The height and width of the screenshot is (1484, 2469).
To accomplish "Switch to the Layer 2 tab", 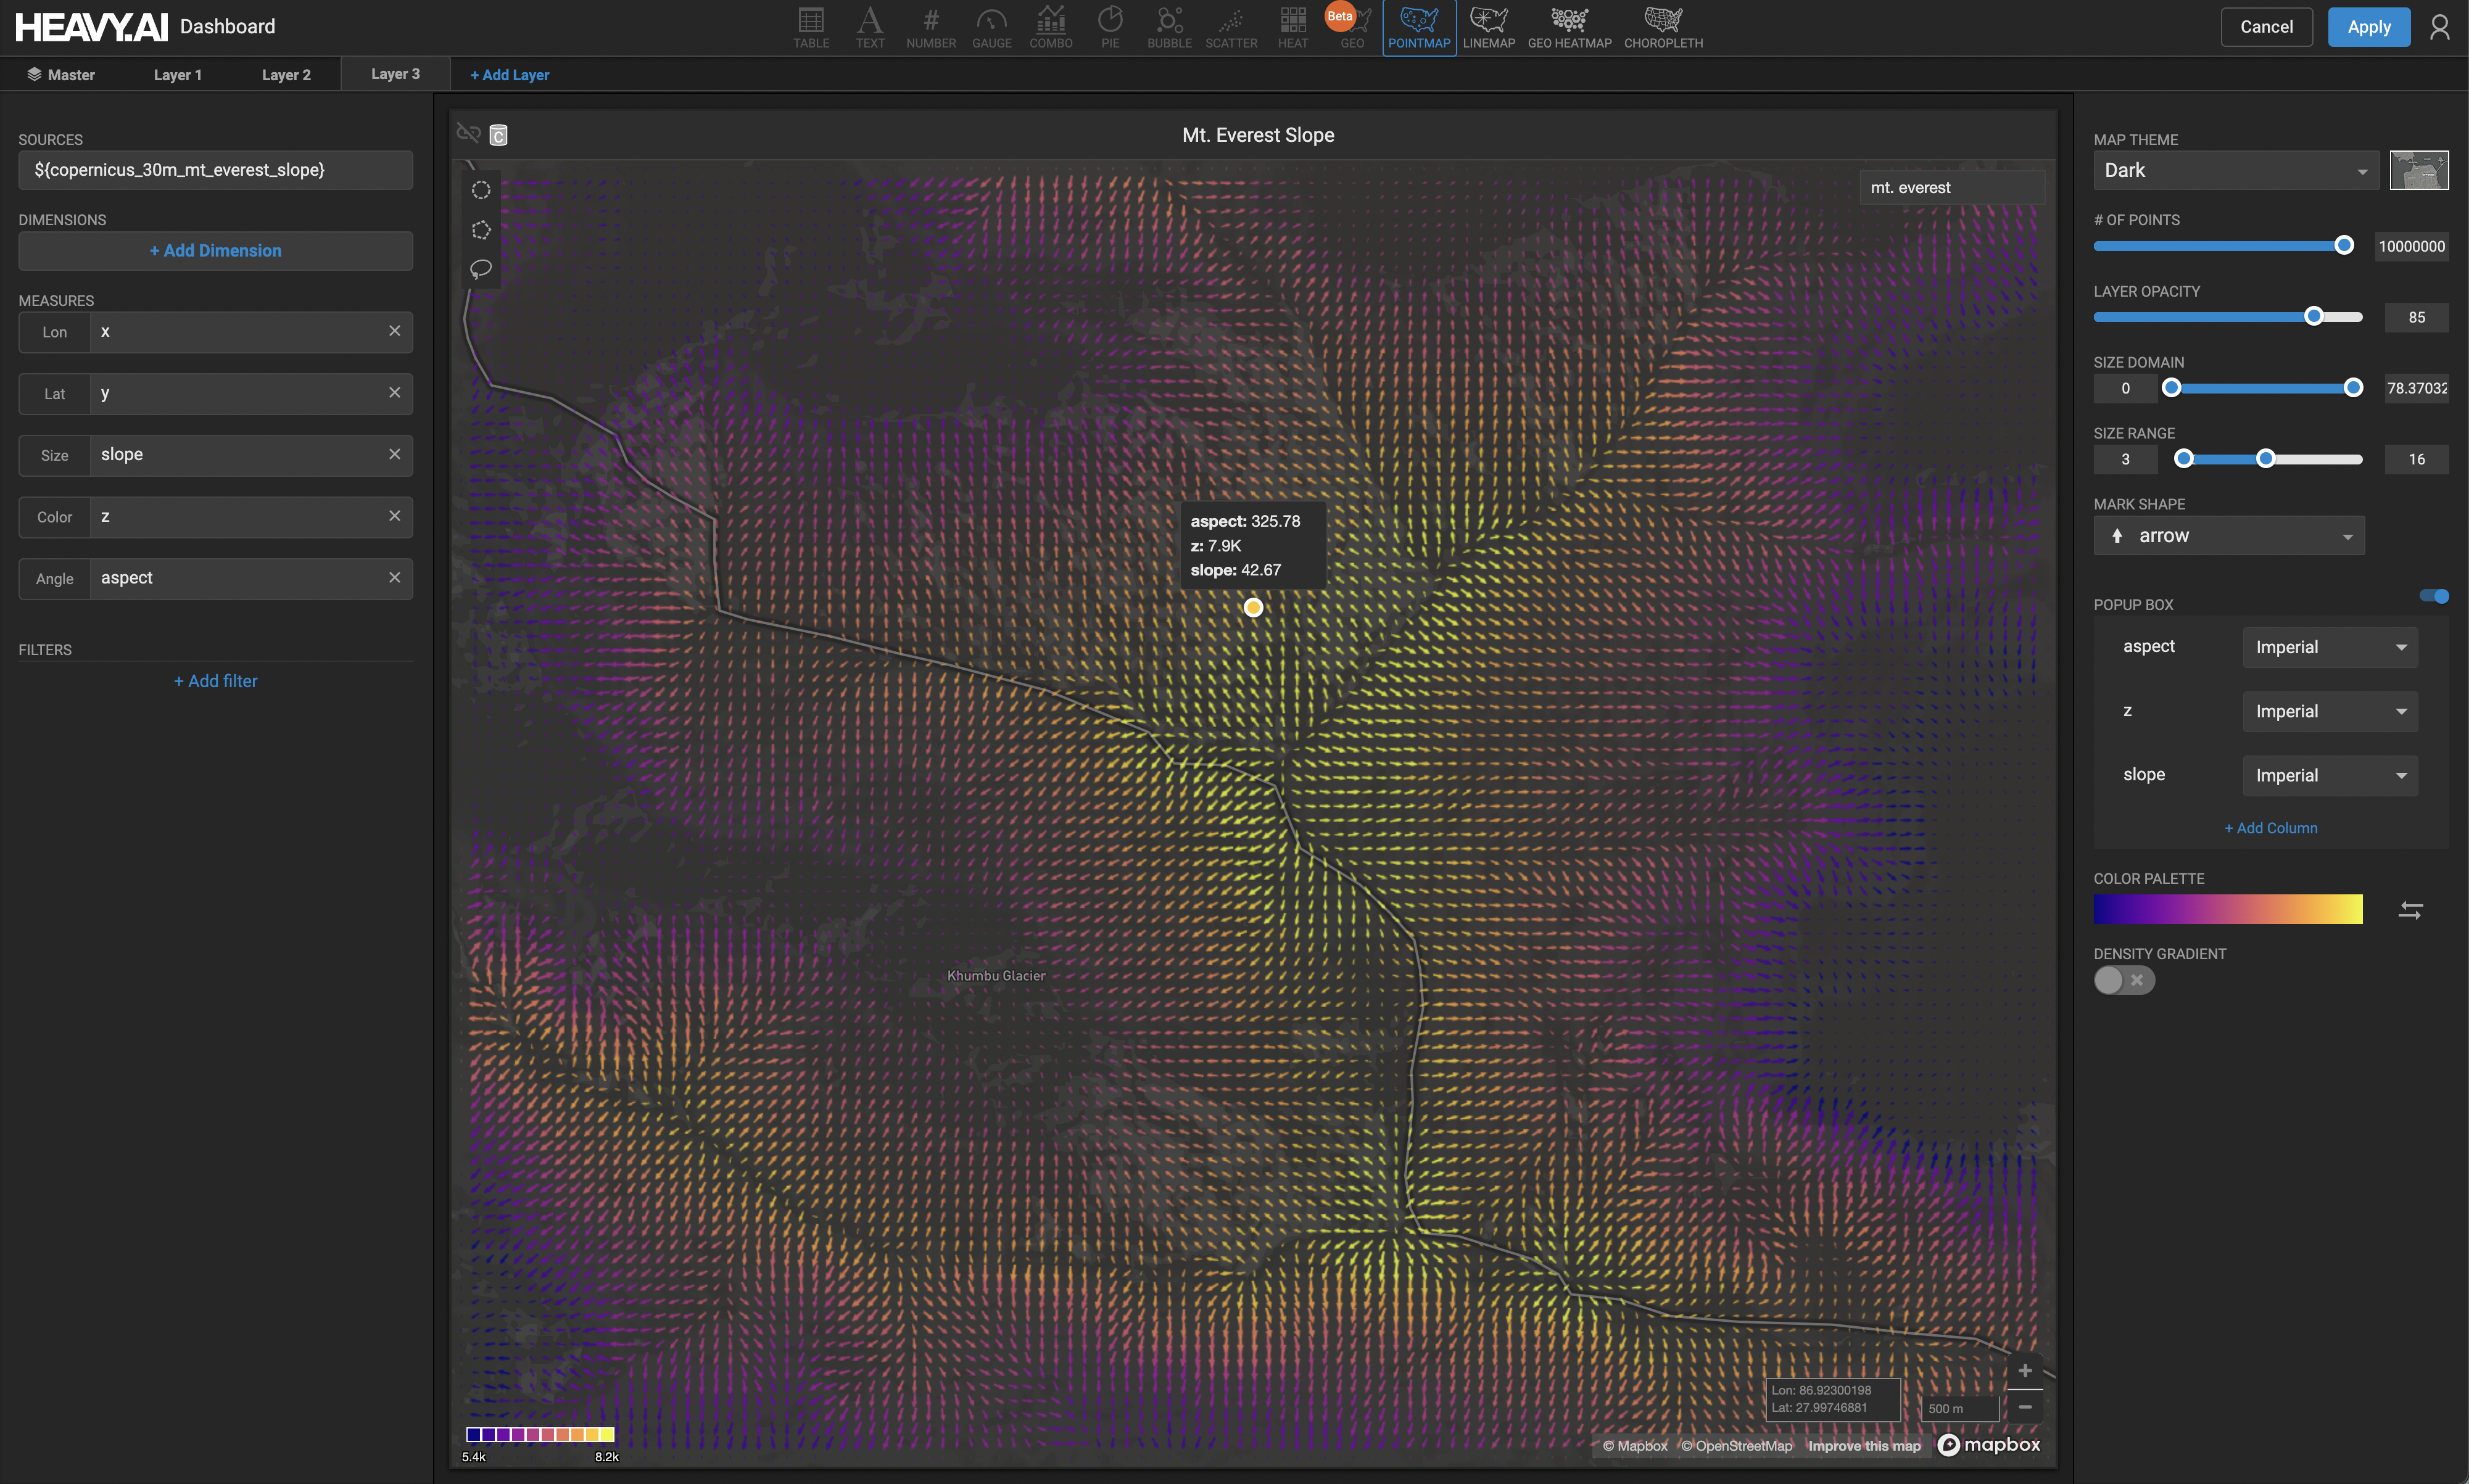I will click(286, 75).
